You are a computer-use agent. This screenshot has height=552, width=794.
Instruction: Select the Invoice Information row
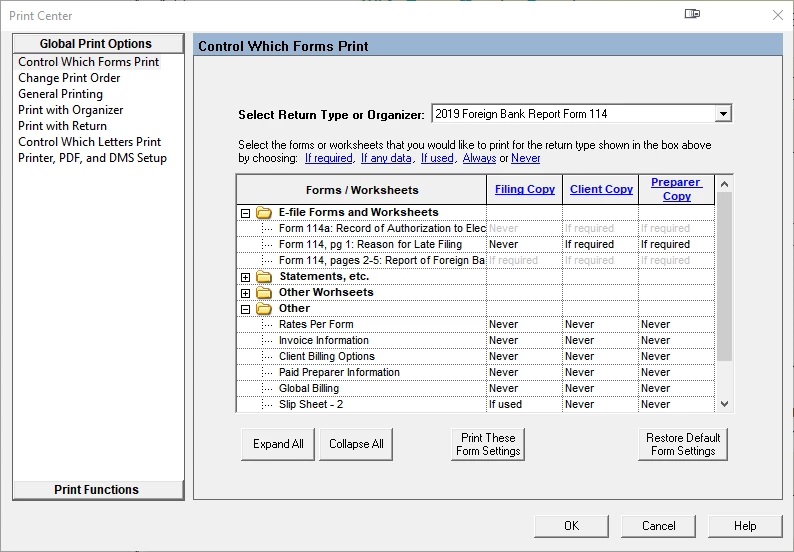pos(475,340)
